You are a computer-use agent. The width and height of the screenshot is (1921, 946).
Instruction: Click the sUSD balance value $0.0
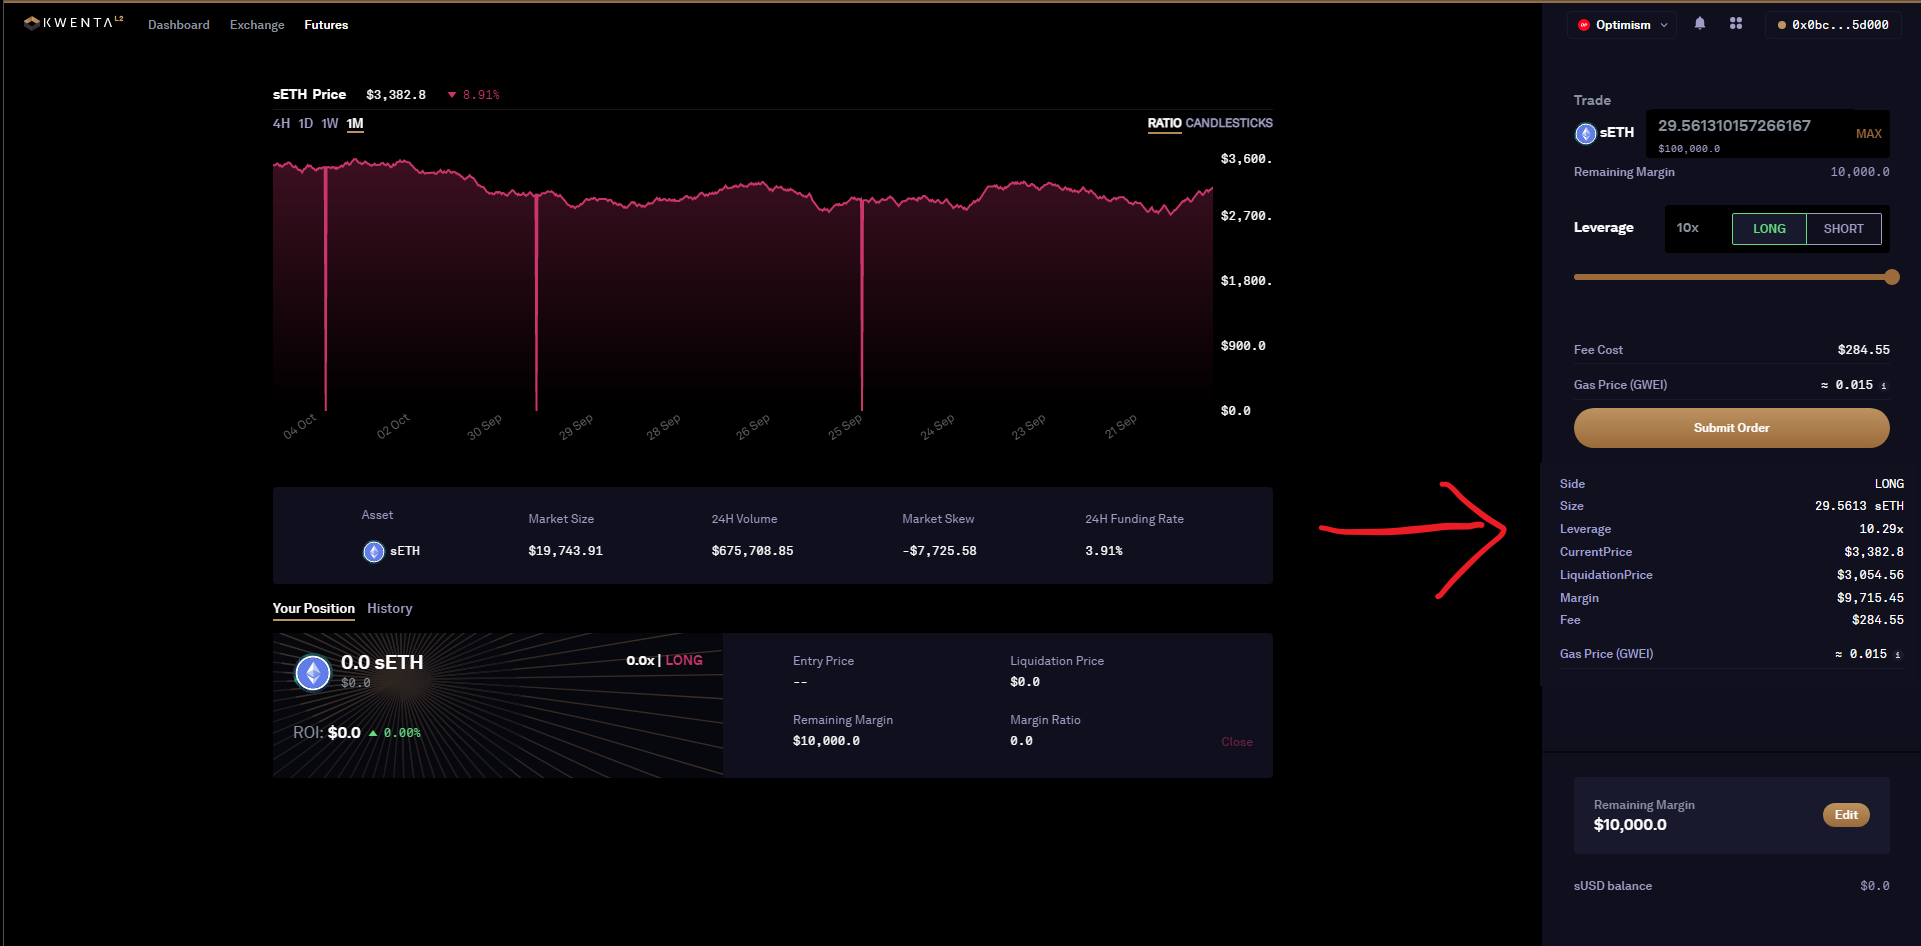coord(1875,886)
